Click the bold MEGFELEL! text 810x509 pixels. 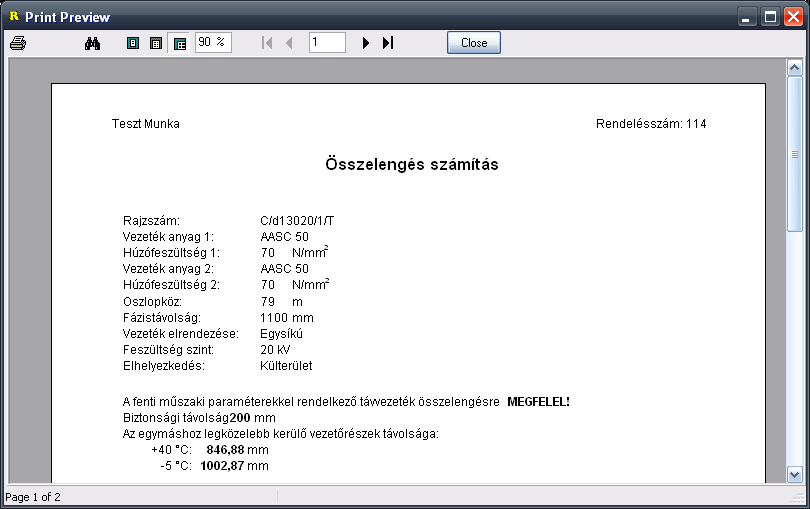pos(538,402)
